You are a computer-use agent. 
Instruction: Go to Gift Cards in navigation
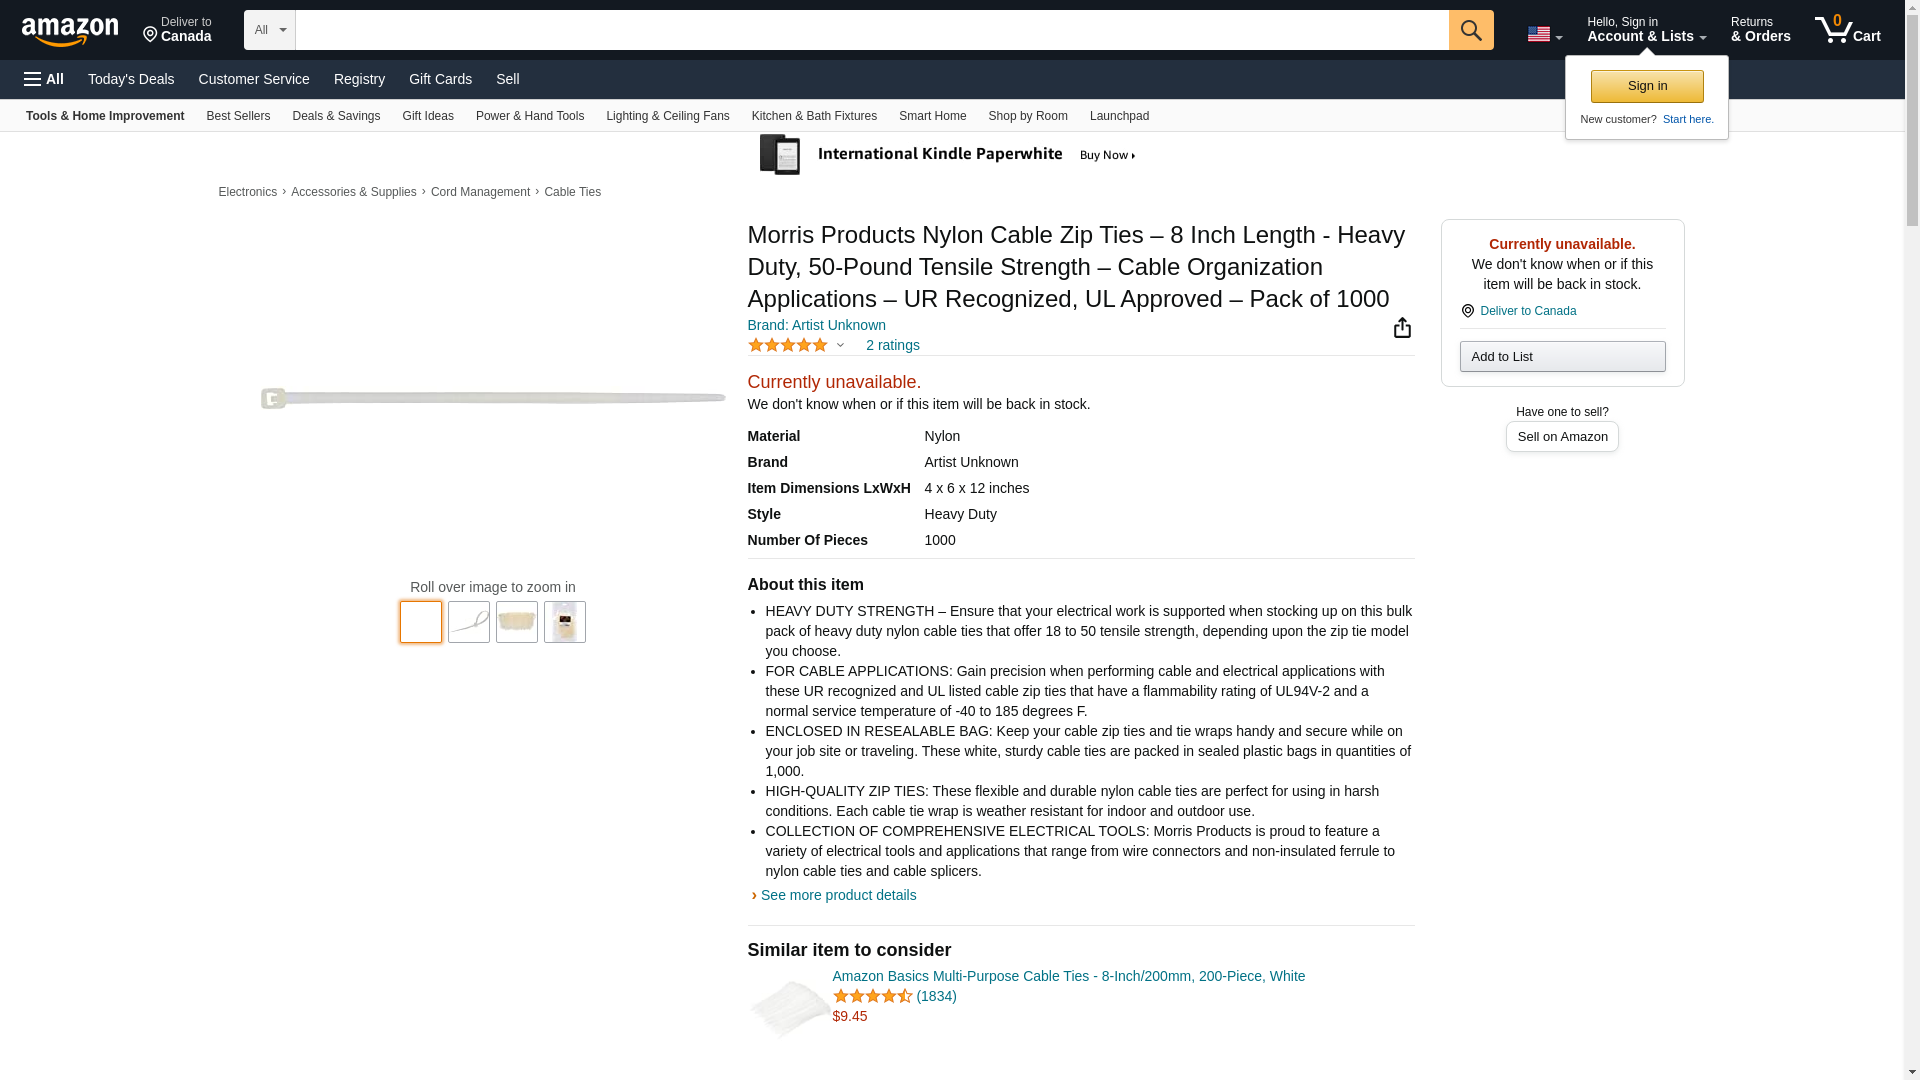(x=440, y=79)
